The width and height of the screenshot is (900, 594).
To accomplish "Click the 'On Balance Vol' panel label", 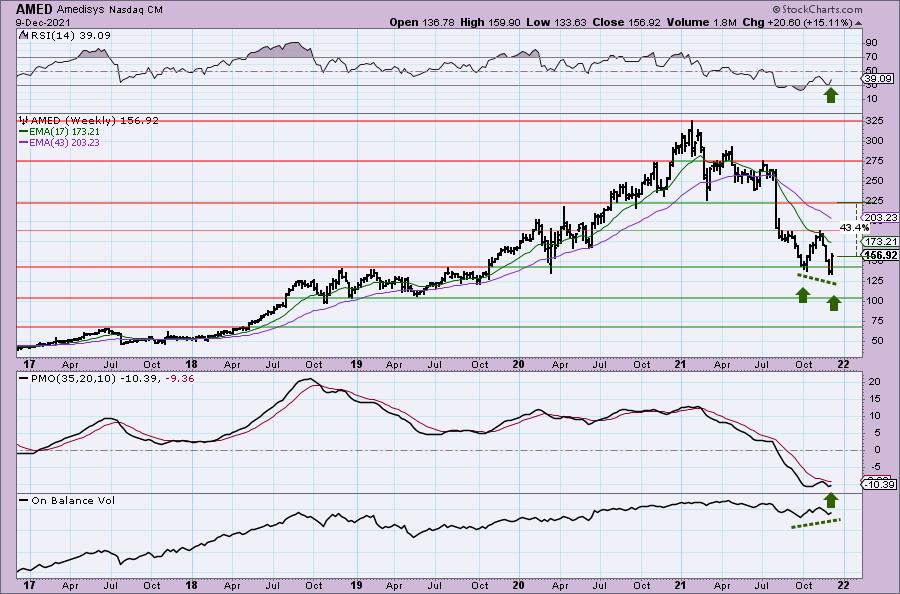I will pos(73,500).
